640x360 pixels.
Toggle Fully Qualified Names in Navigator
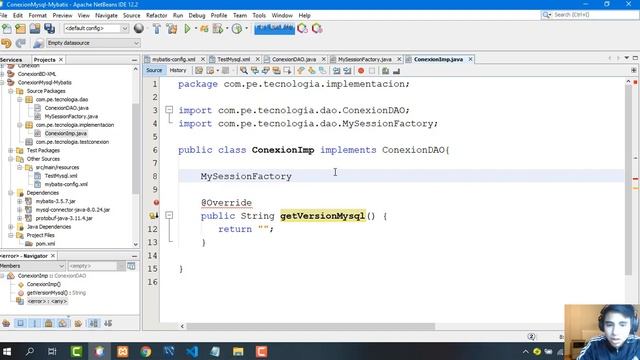coord(78,323)
